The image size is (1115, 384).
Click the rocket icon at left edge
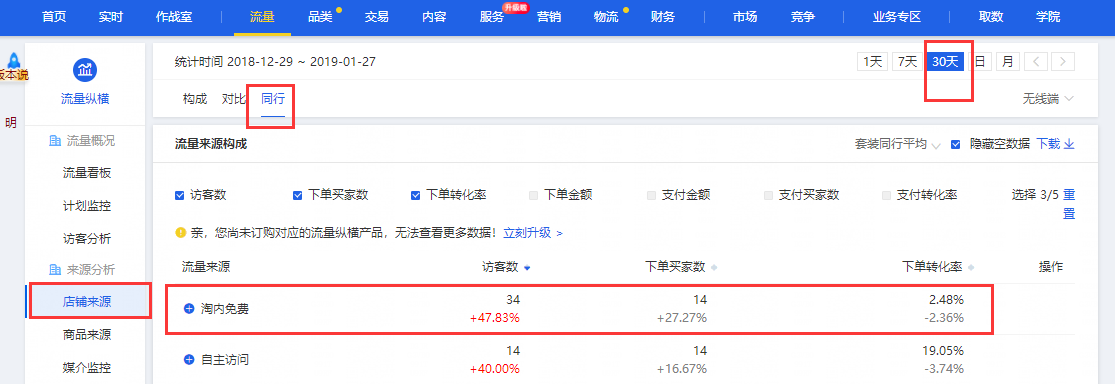click(x=13, y=60)
